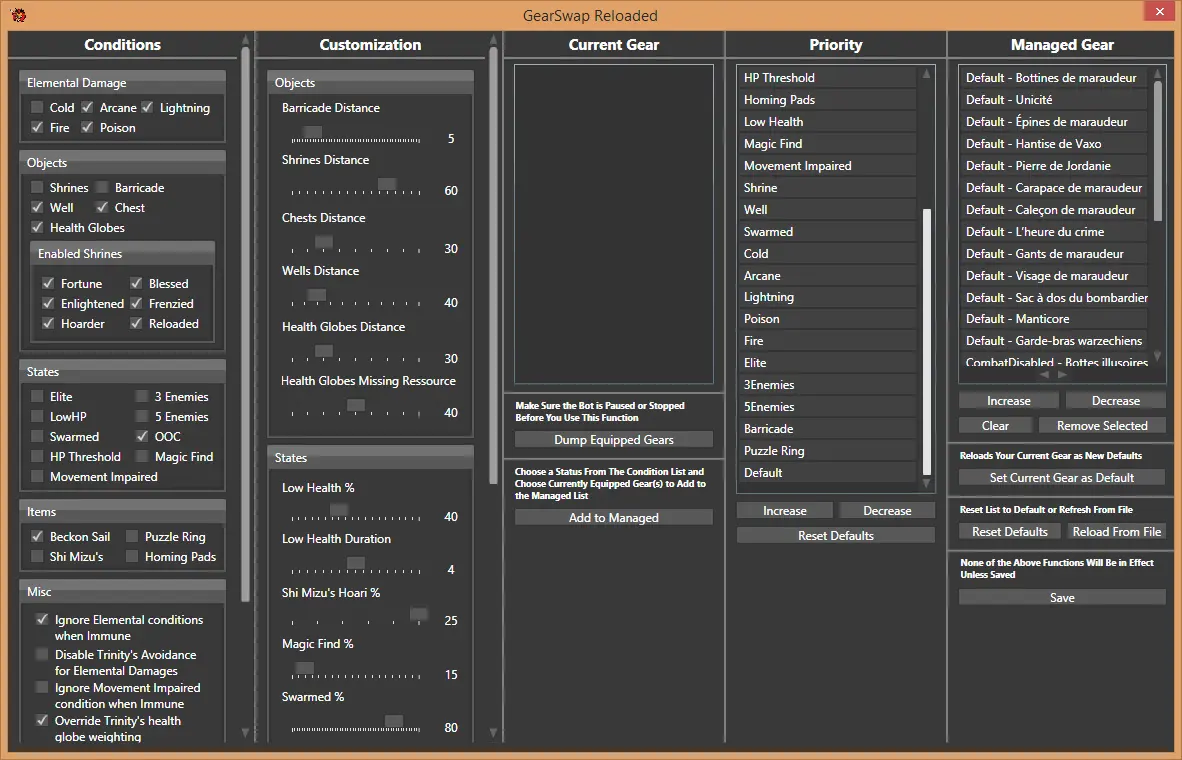Click the Add to Managed button
1182x760 pixels.
click(613, 518)
